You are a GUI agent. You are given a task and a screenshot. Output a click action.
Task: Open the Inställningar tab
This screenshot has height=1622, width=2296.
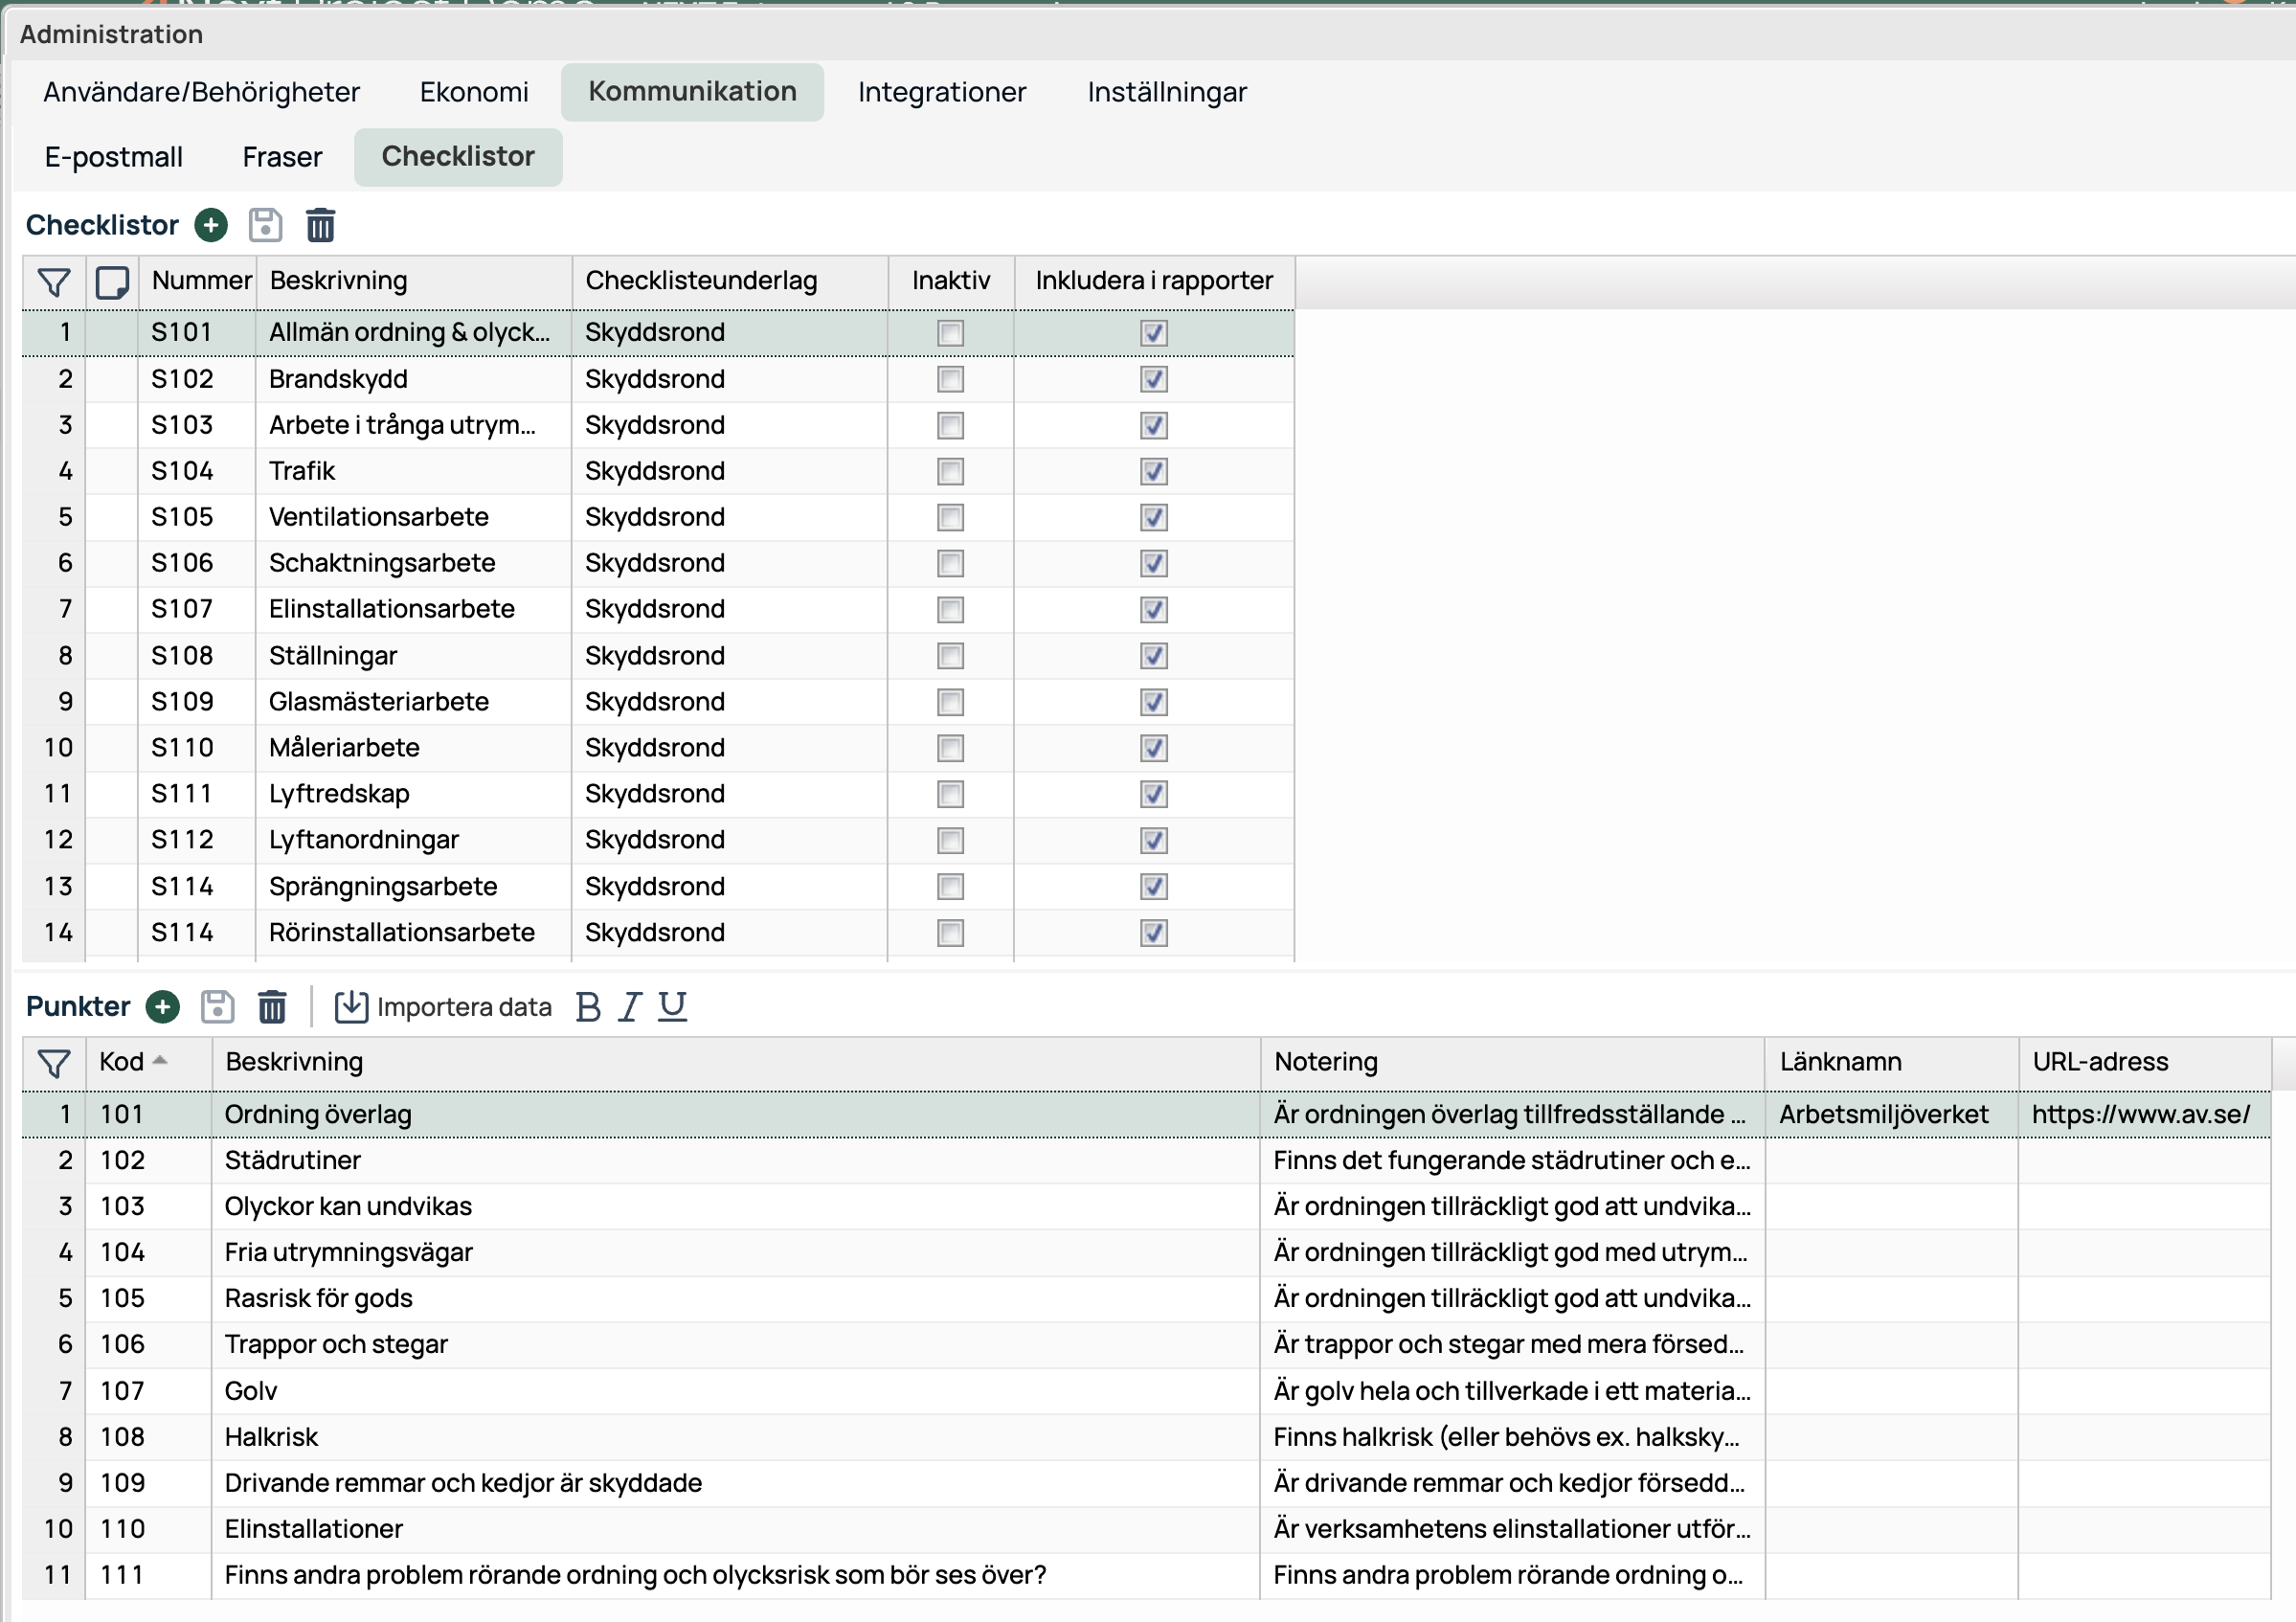[1166, 92]
